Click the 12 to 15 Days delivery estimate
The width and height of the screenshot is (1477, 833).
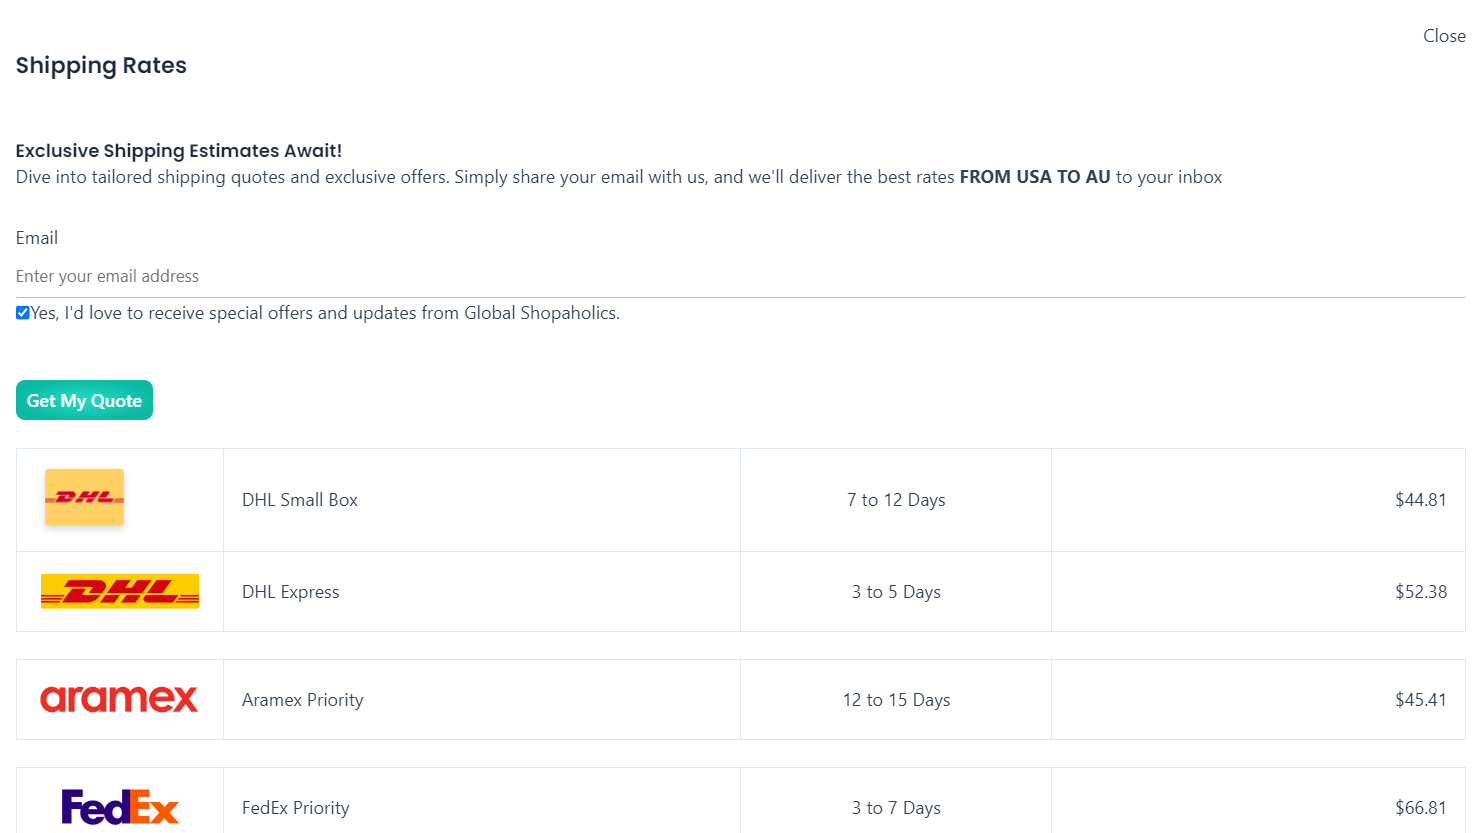point(896,700)
